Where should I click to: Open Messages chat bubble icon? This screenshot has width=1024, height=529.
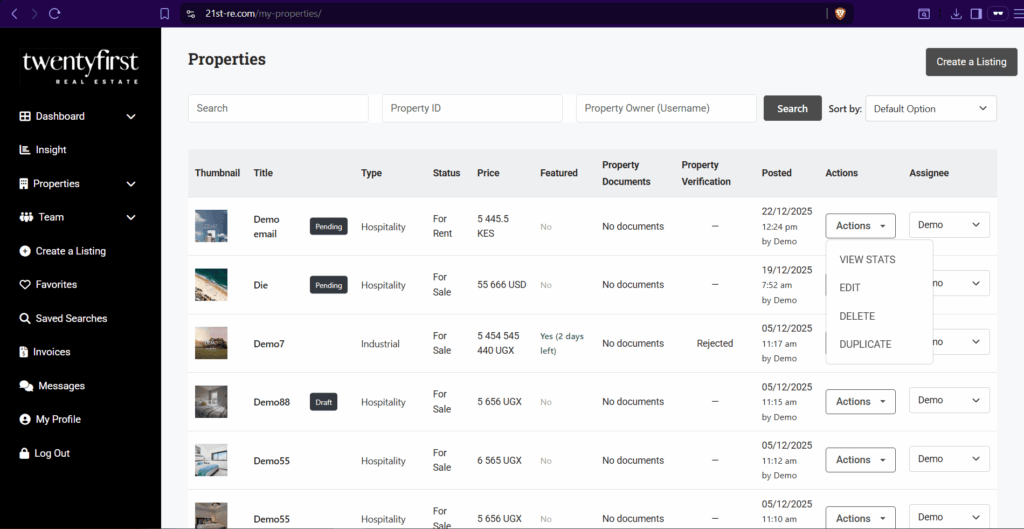(25, 386)
